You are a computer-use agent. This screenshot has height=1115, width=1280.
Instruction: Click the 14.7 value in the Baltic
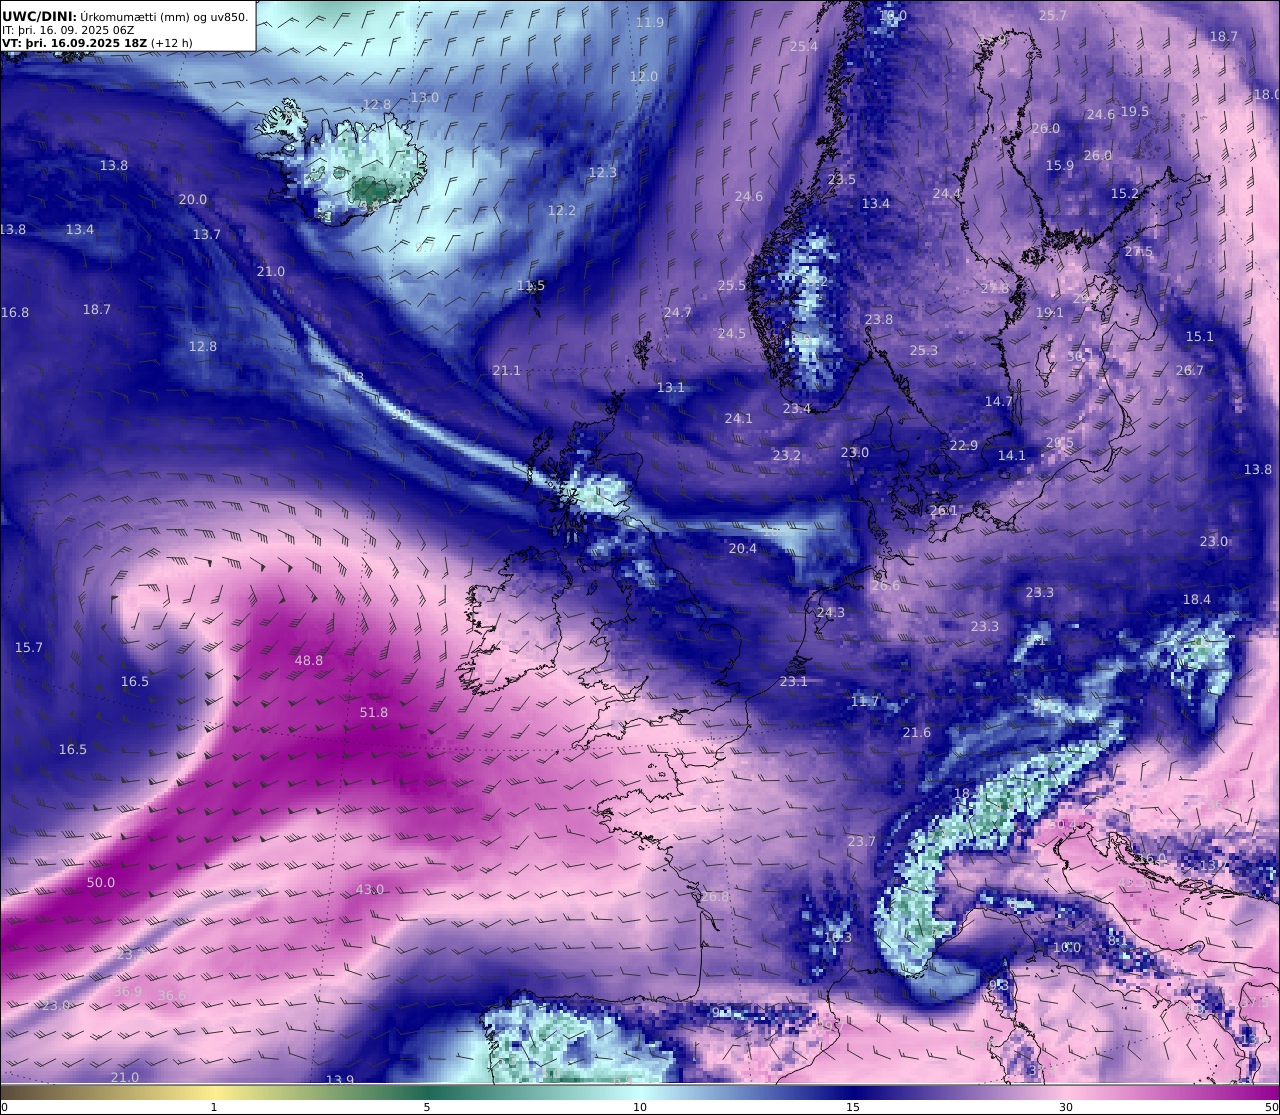click(x=999, y=401)
